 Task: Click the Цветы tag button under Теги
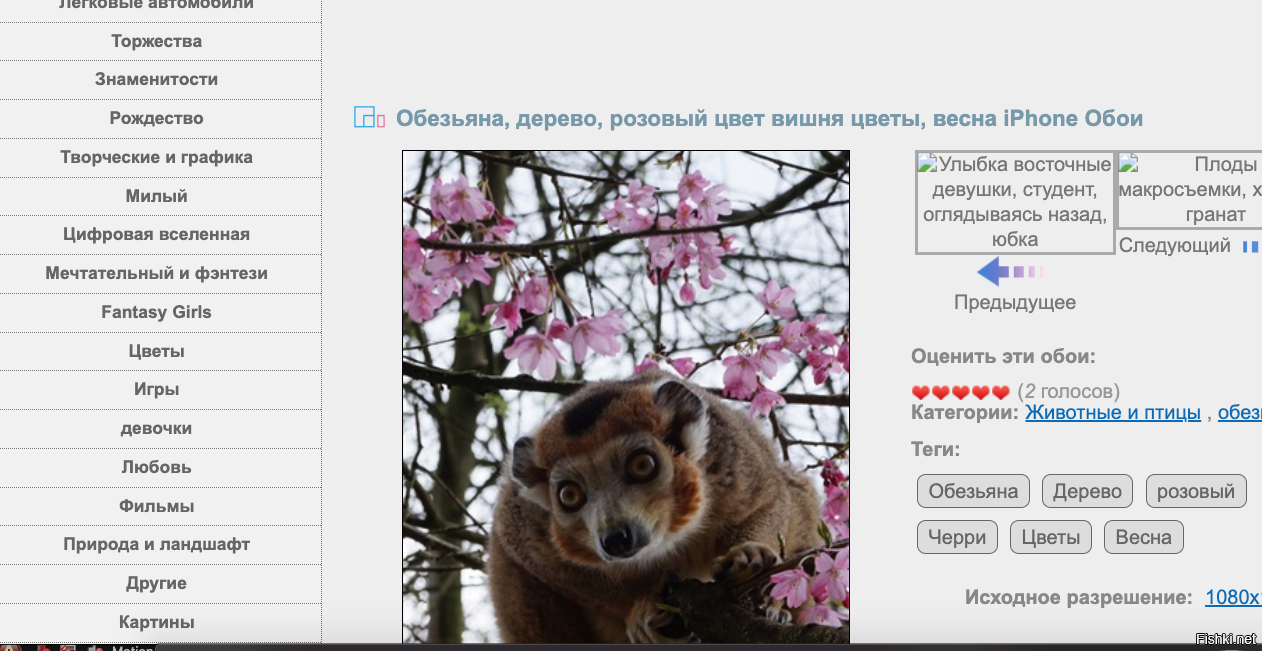[1050, 537]
